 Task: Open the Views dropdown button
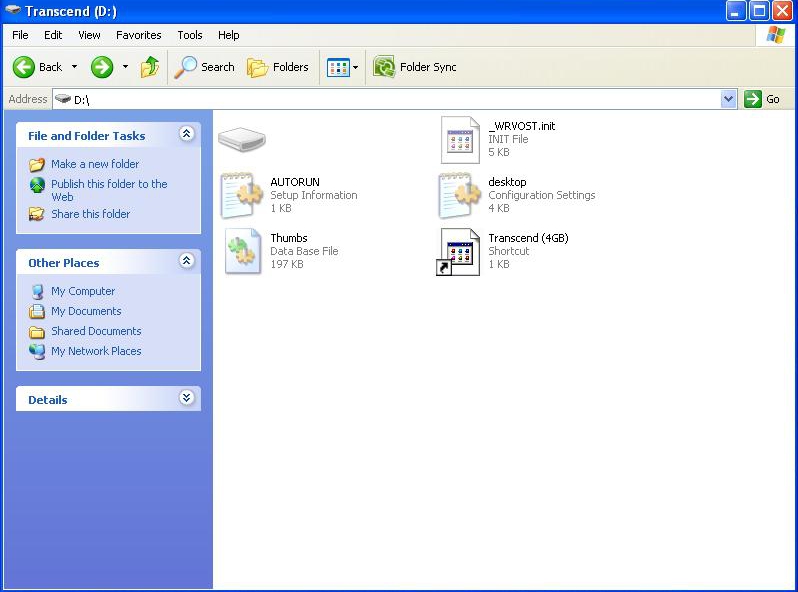pos(342,67)
